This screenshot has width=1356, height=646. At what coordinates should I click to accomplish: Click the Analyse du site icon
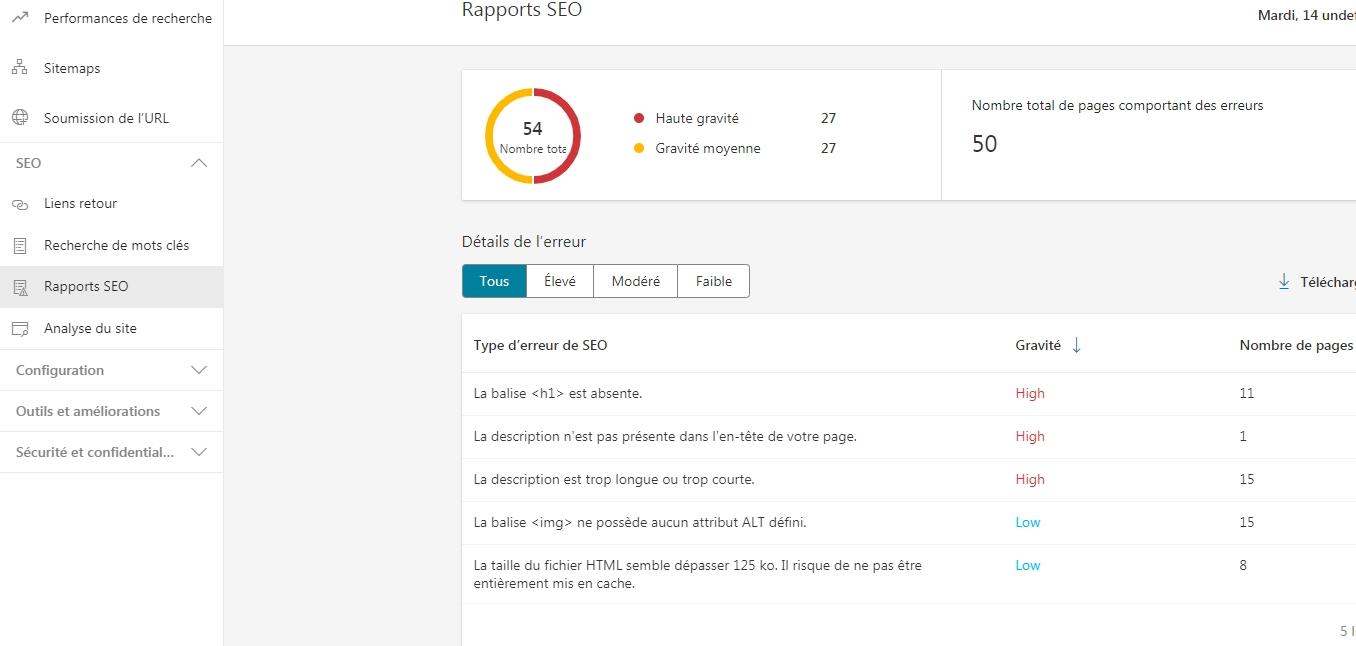coord(19,329)
